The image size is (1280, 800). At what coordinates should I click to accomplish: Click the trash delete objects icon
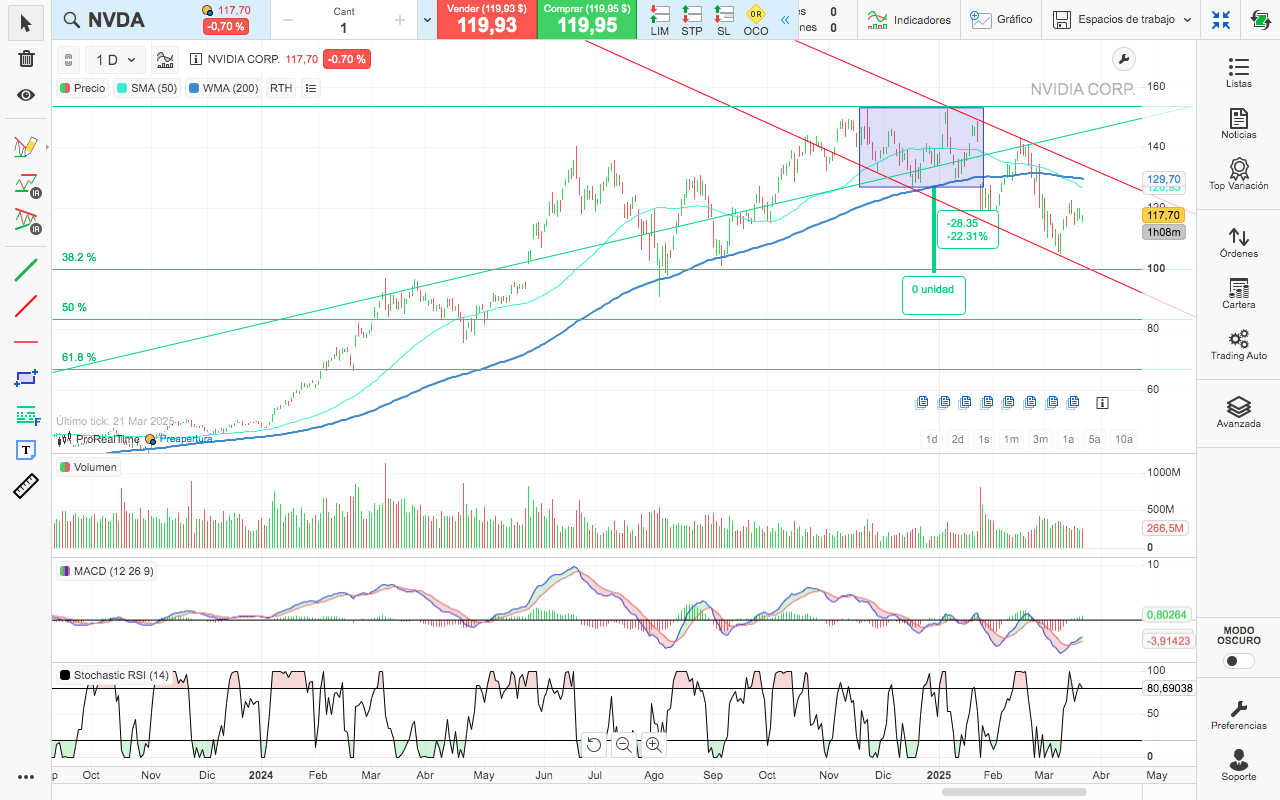[x=26, y=58]
